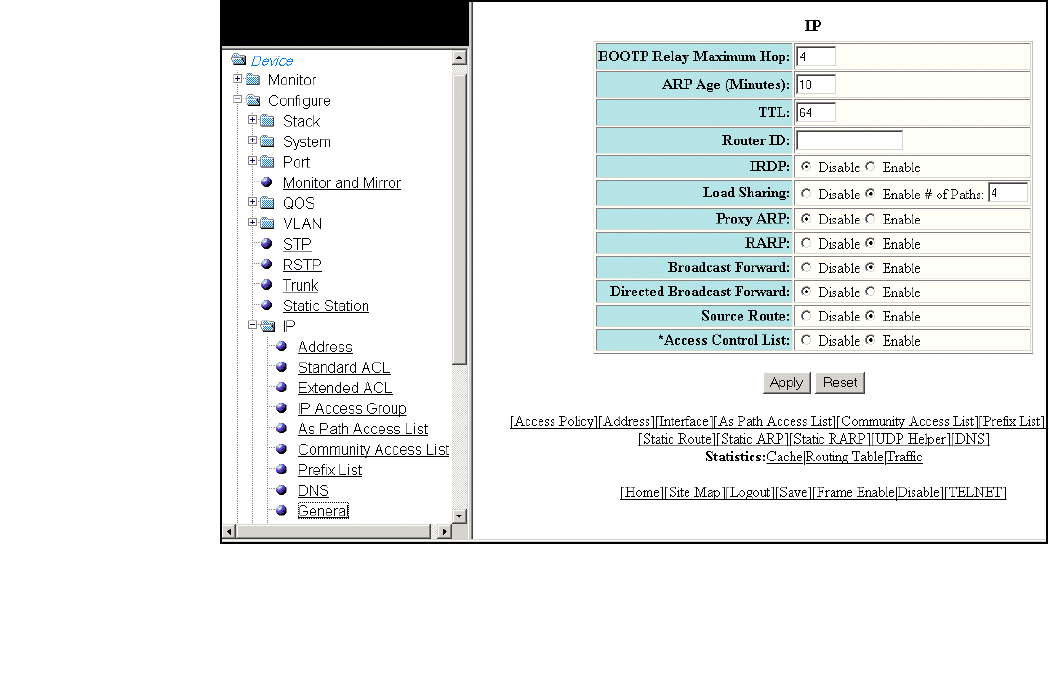Expand the Stack tree node
Image resolution: width=1049 pixels, height=700 pixels.
[252, 120]
